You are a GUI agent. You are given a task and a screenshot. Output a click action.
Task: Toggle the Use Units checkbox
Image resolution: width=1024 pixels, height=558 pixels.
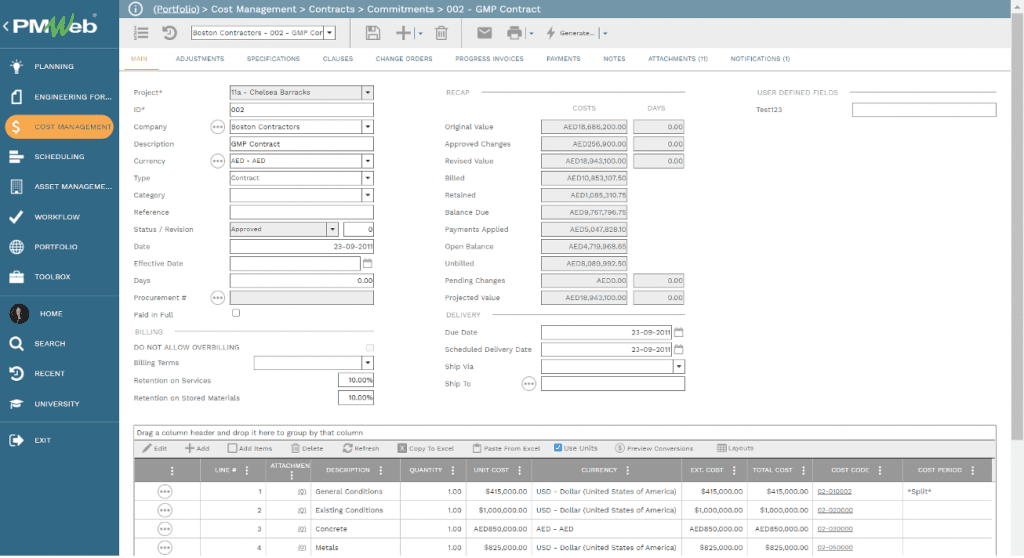pos(558,448)
